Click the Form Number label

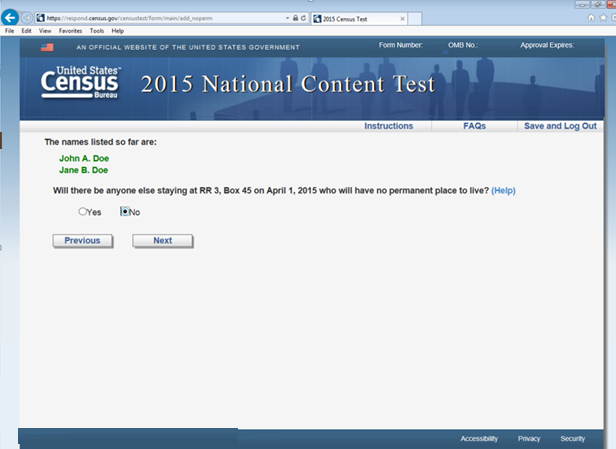401,45
